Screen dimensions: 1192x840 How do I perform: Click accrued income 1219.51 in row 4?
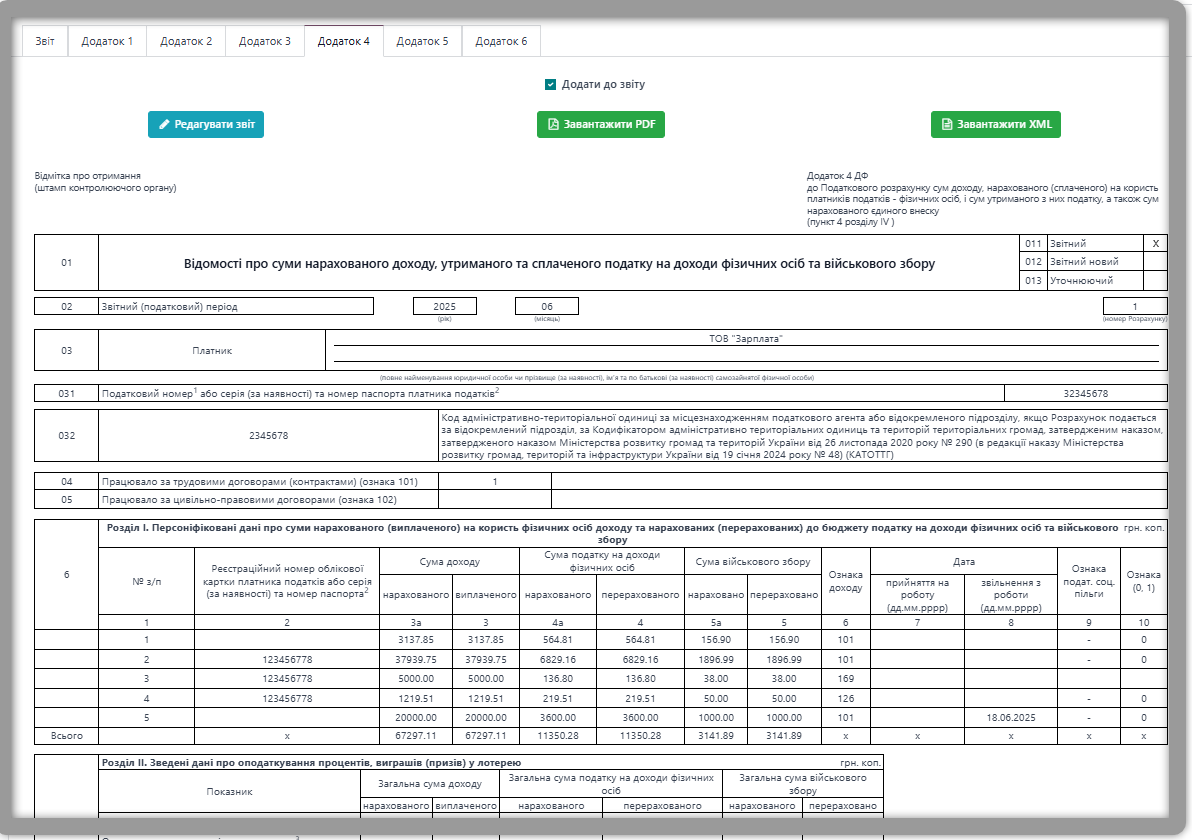(x=416, y=699)
